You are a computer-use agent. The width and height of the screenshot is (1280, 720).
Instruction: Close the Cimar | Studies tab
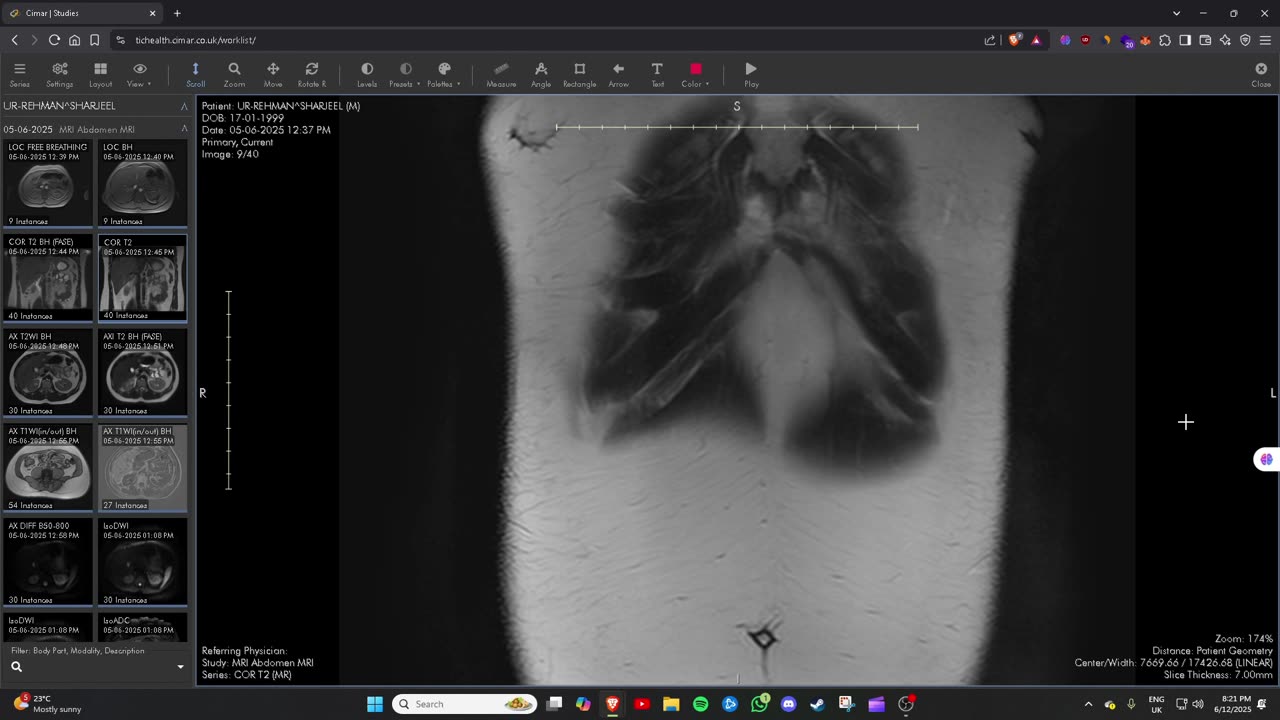coord(153,13)
